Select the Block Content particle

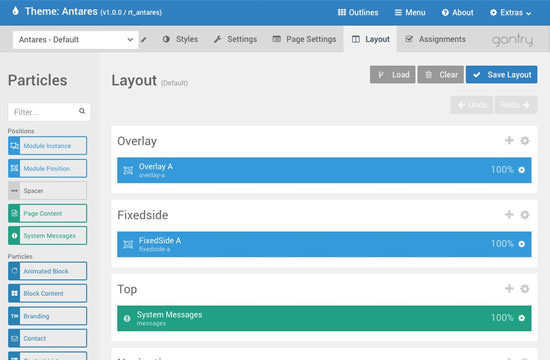[x=47, y=293]
